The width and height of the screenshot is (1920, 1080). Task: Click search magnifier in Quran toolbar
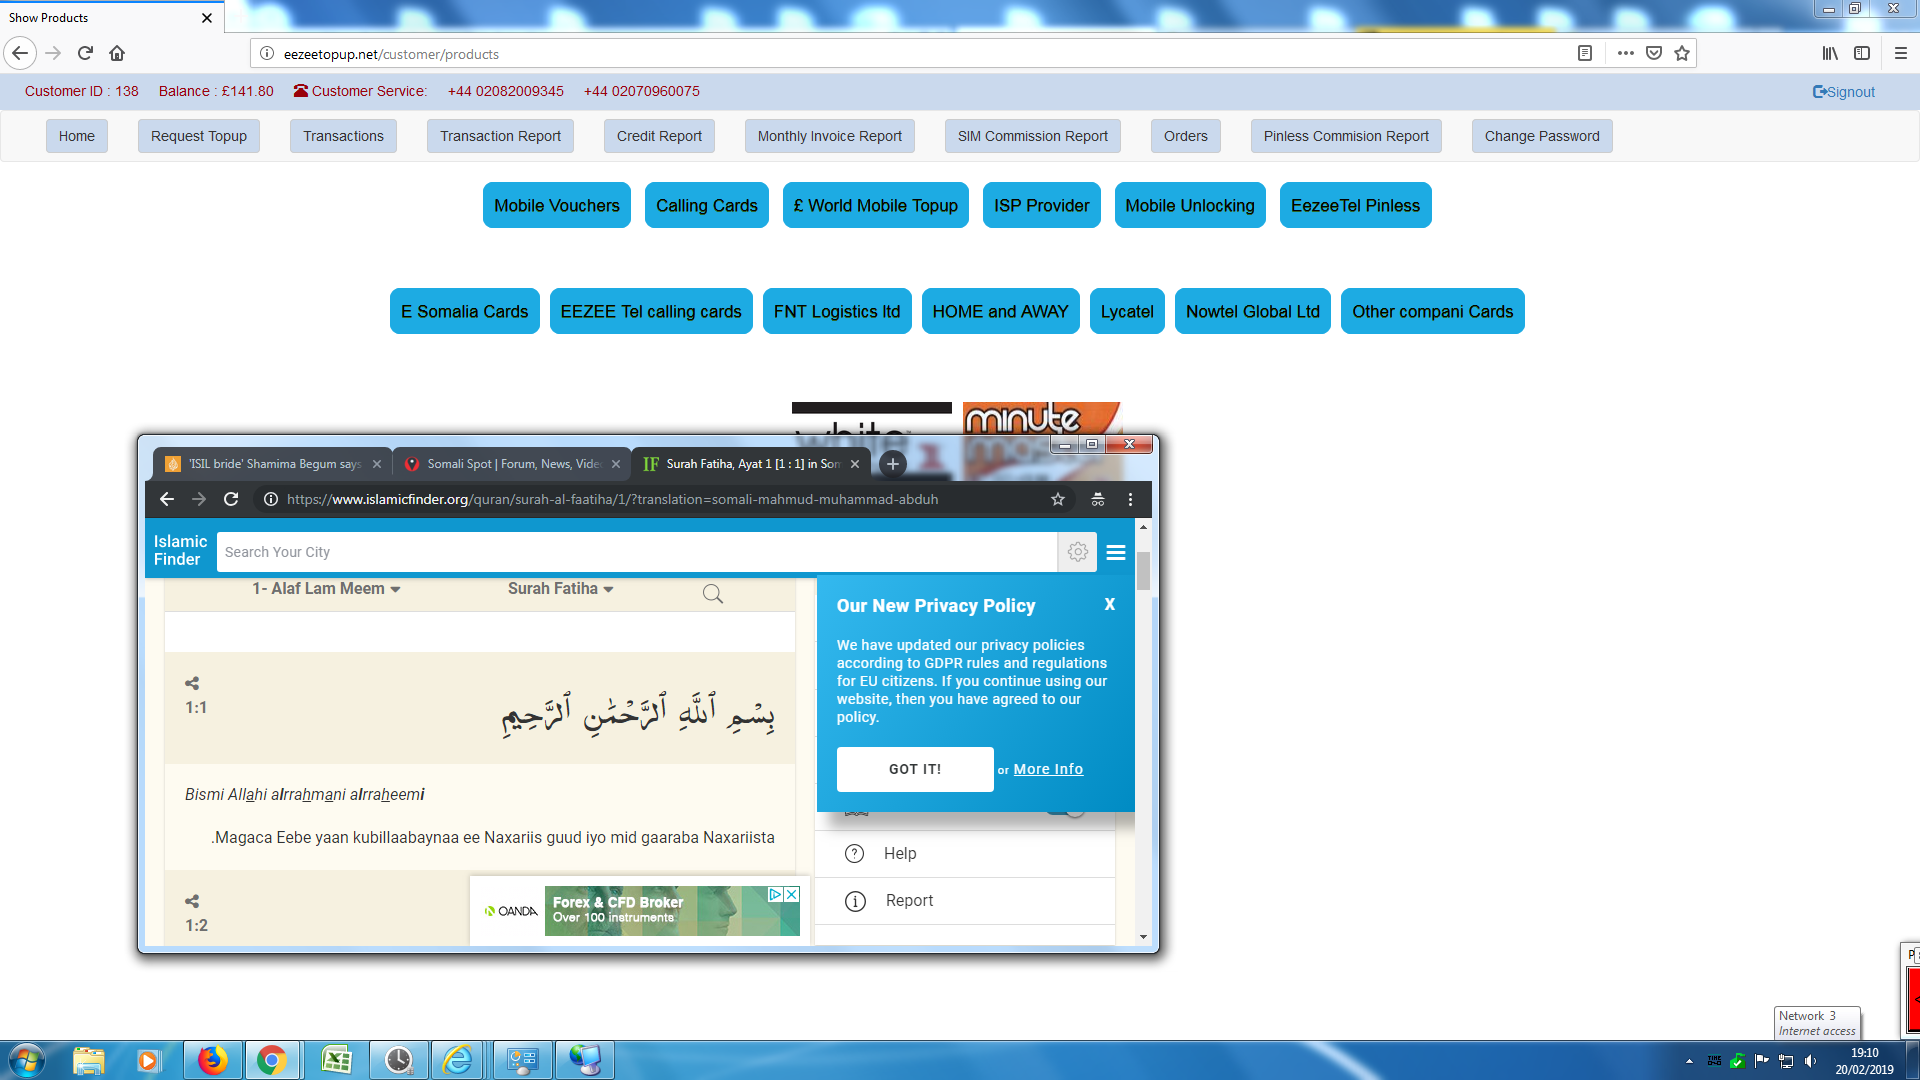tap(713, 594)
